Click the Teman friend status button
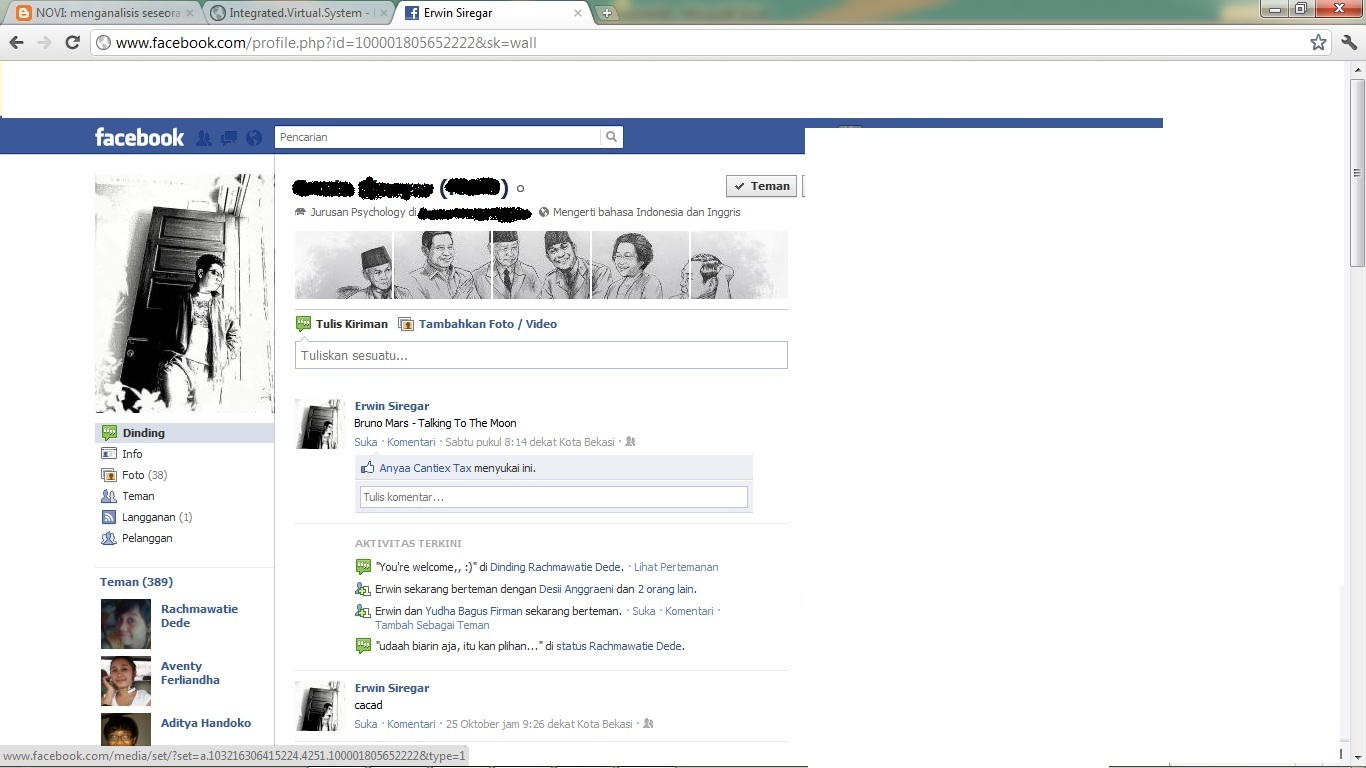Screen dimensions: 1366x768 (761, 186)
